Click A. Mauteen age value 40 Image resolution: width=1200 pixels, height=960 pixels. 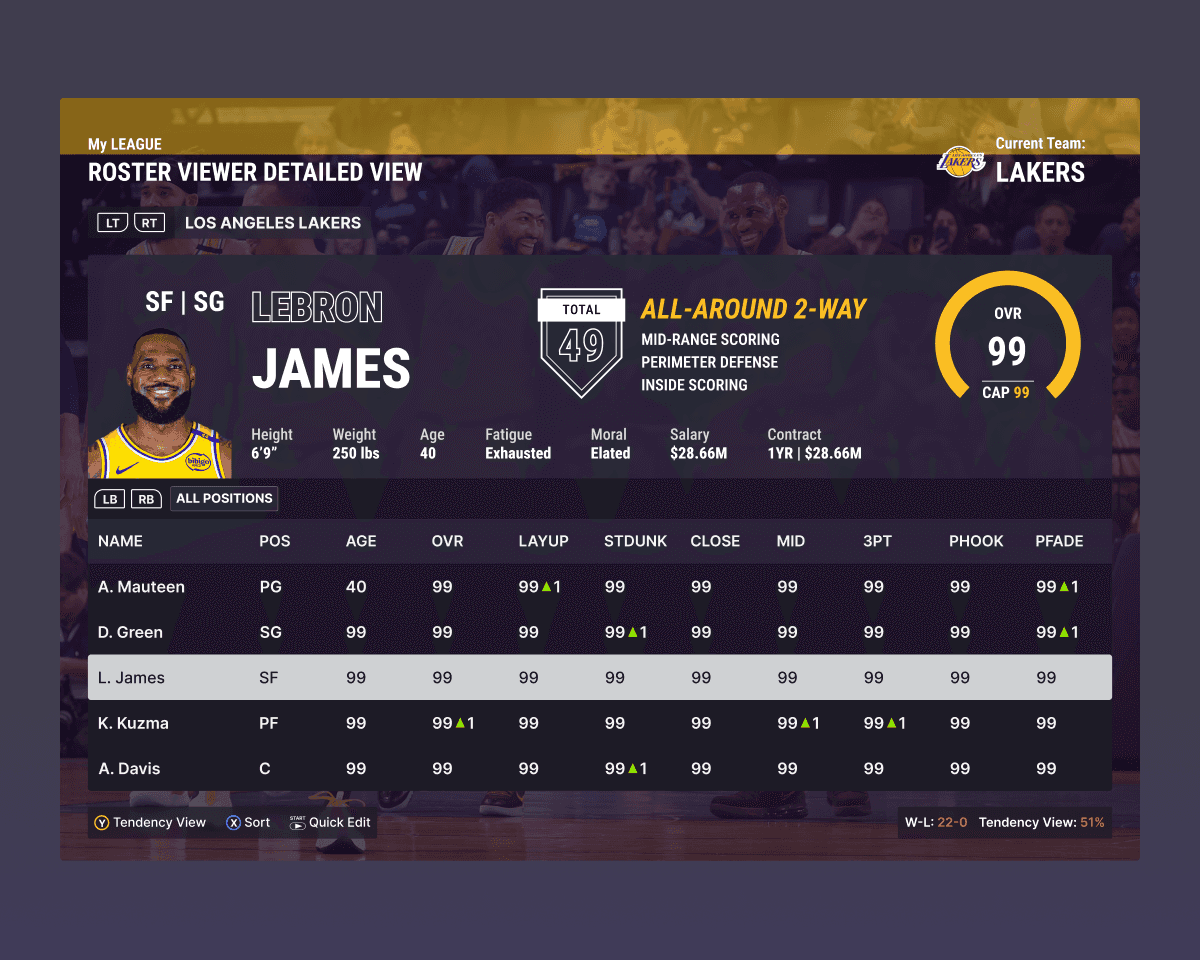click(356, 587)
